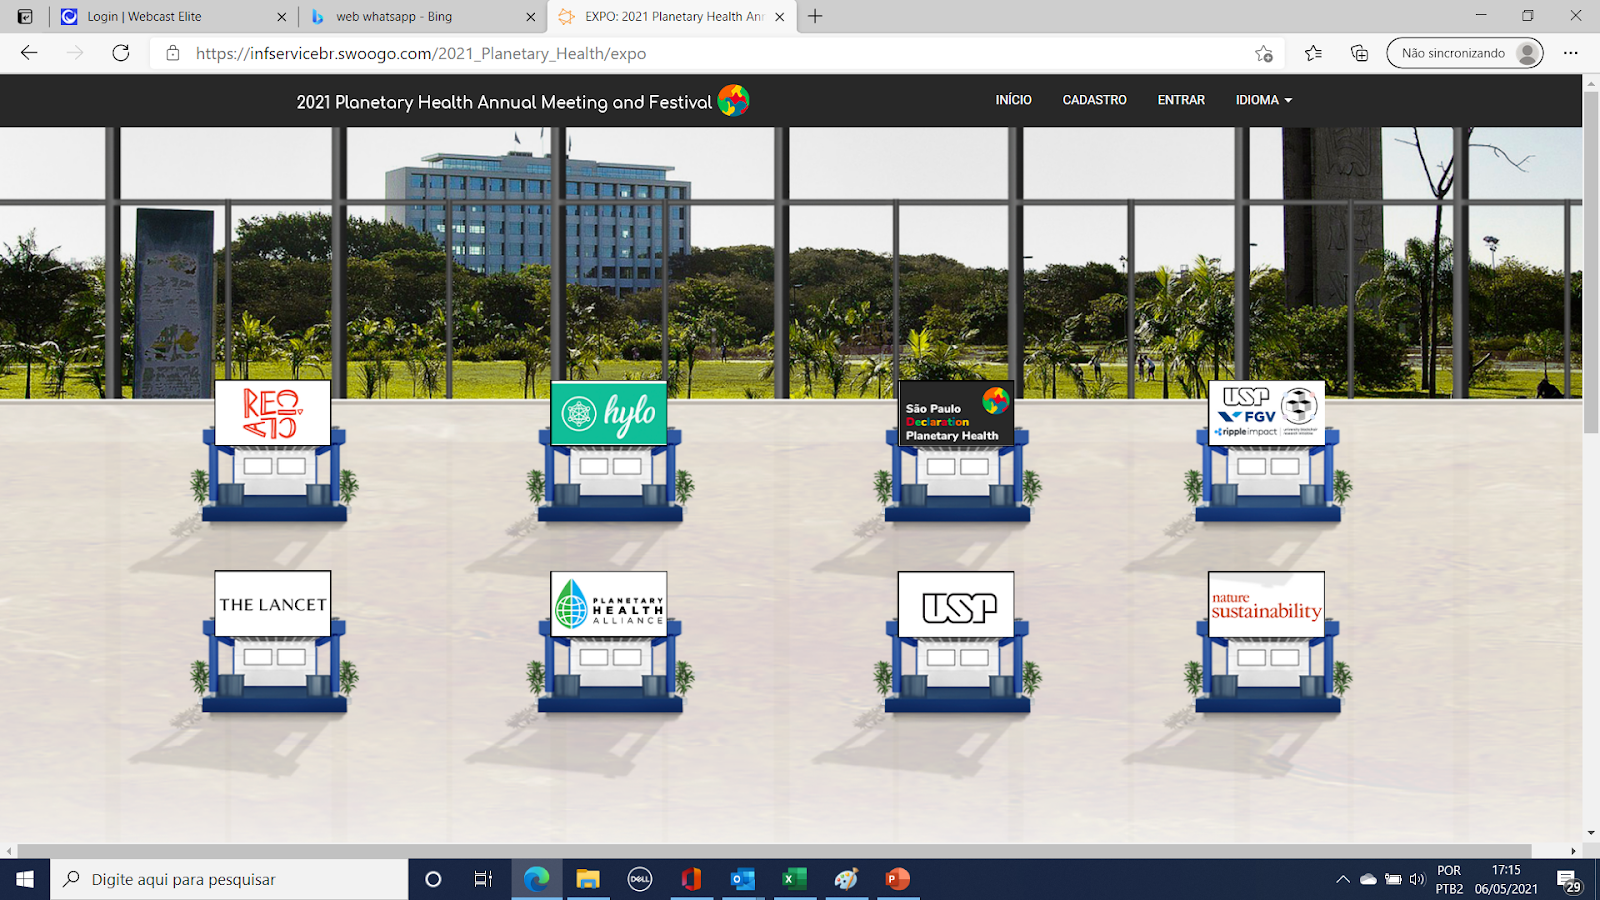This screenshot has width=1600, height=900.
Task: Switch POR PTB2 input language
Action: tap(1449, 879)
